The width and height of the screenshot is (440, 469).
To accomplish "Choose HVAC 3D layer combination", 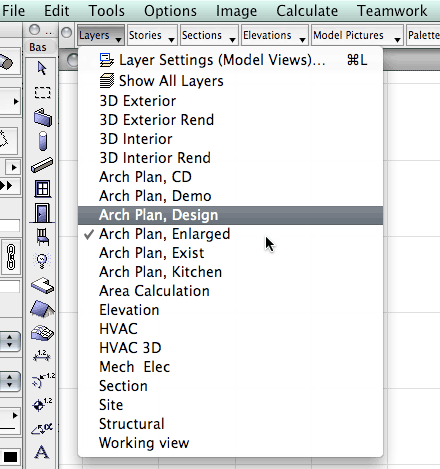I will click(x=230, y=348).
